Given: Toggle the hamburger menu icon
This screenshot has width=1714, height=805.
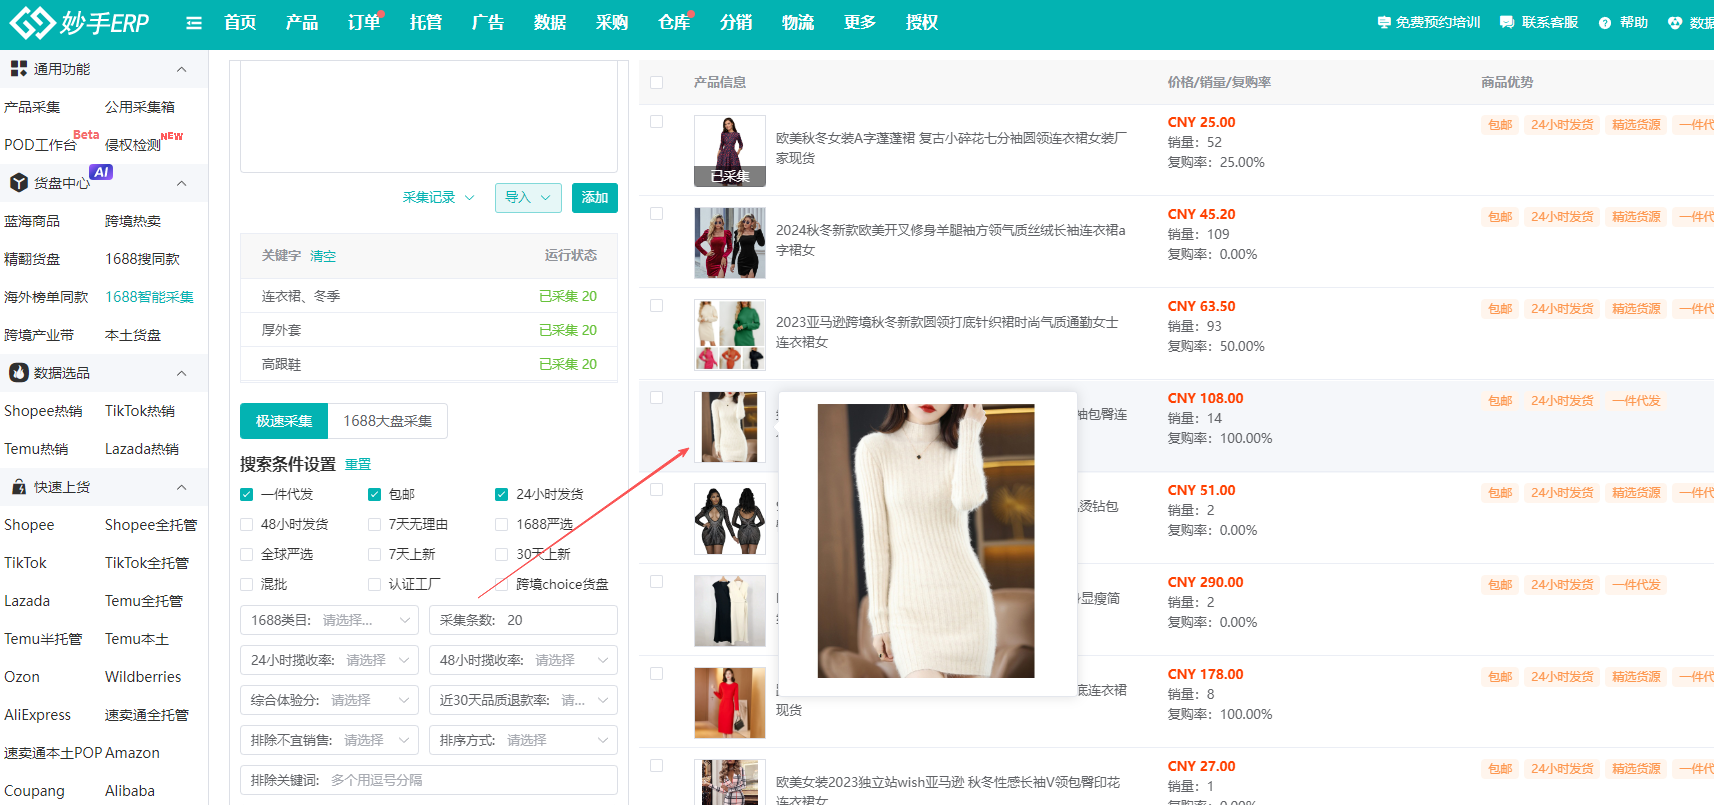Looking at the screenshot, I should (x=194, y=23).
